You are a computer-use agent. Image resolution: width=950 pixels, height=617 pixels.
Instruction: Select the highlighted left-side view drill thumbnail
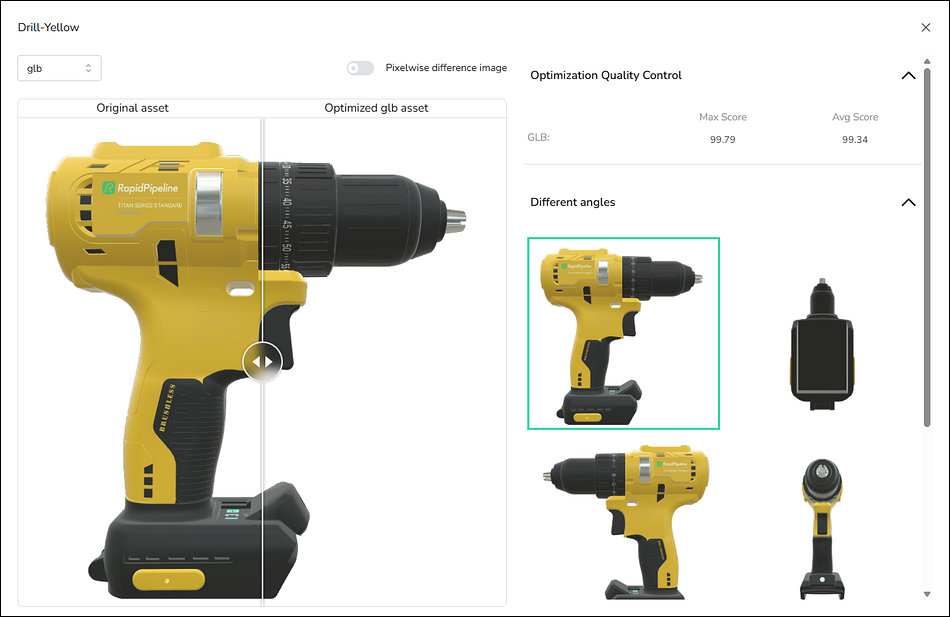(623, 333)
